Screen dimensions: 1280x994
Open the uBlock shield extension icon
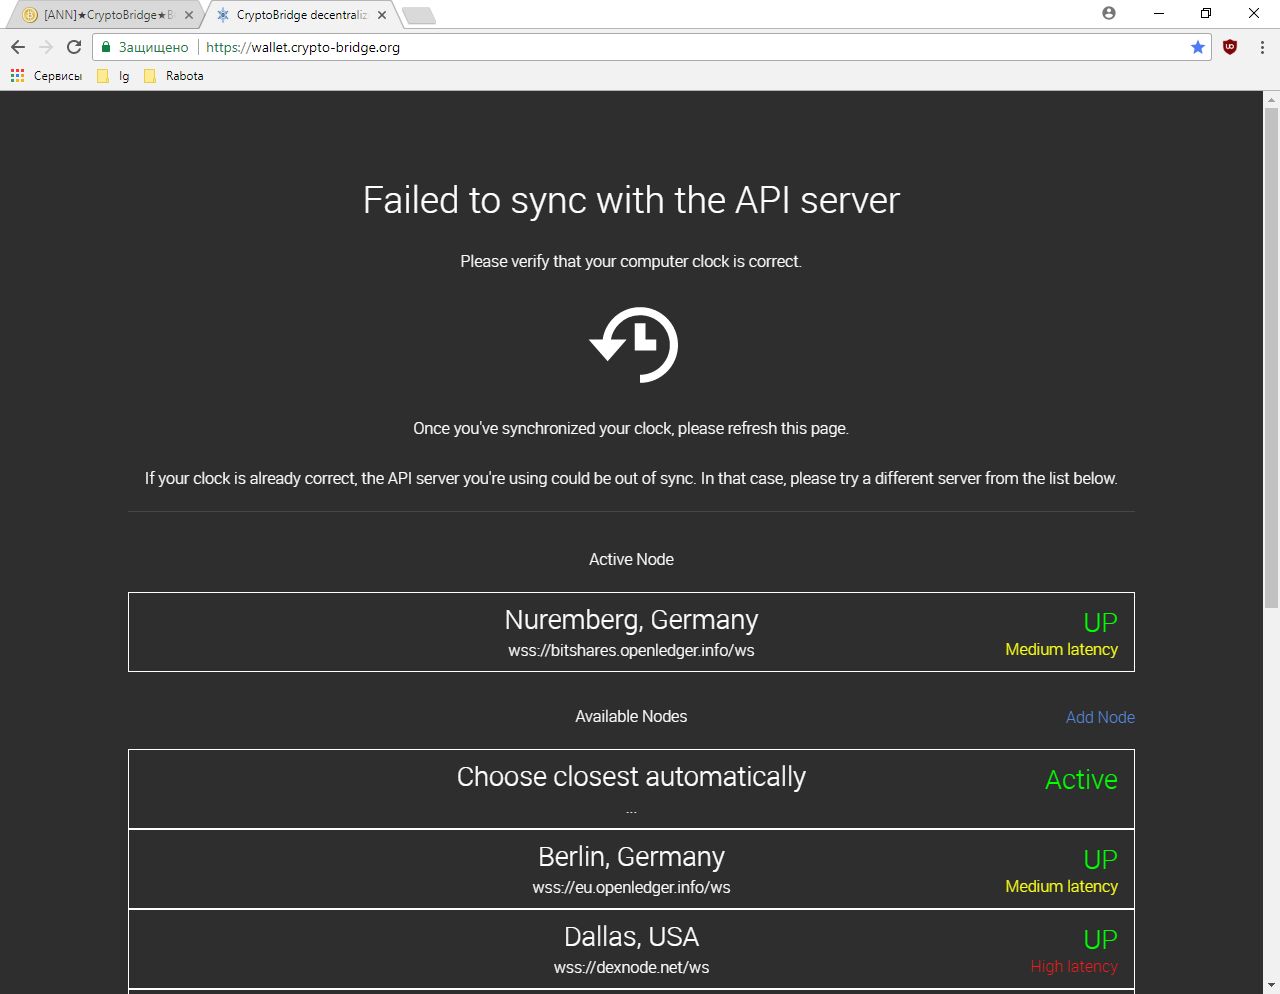1230,47
